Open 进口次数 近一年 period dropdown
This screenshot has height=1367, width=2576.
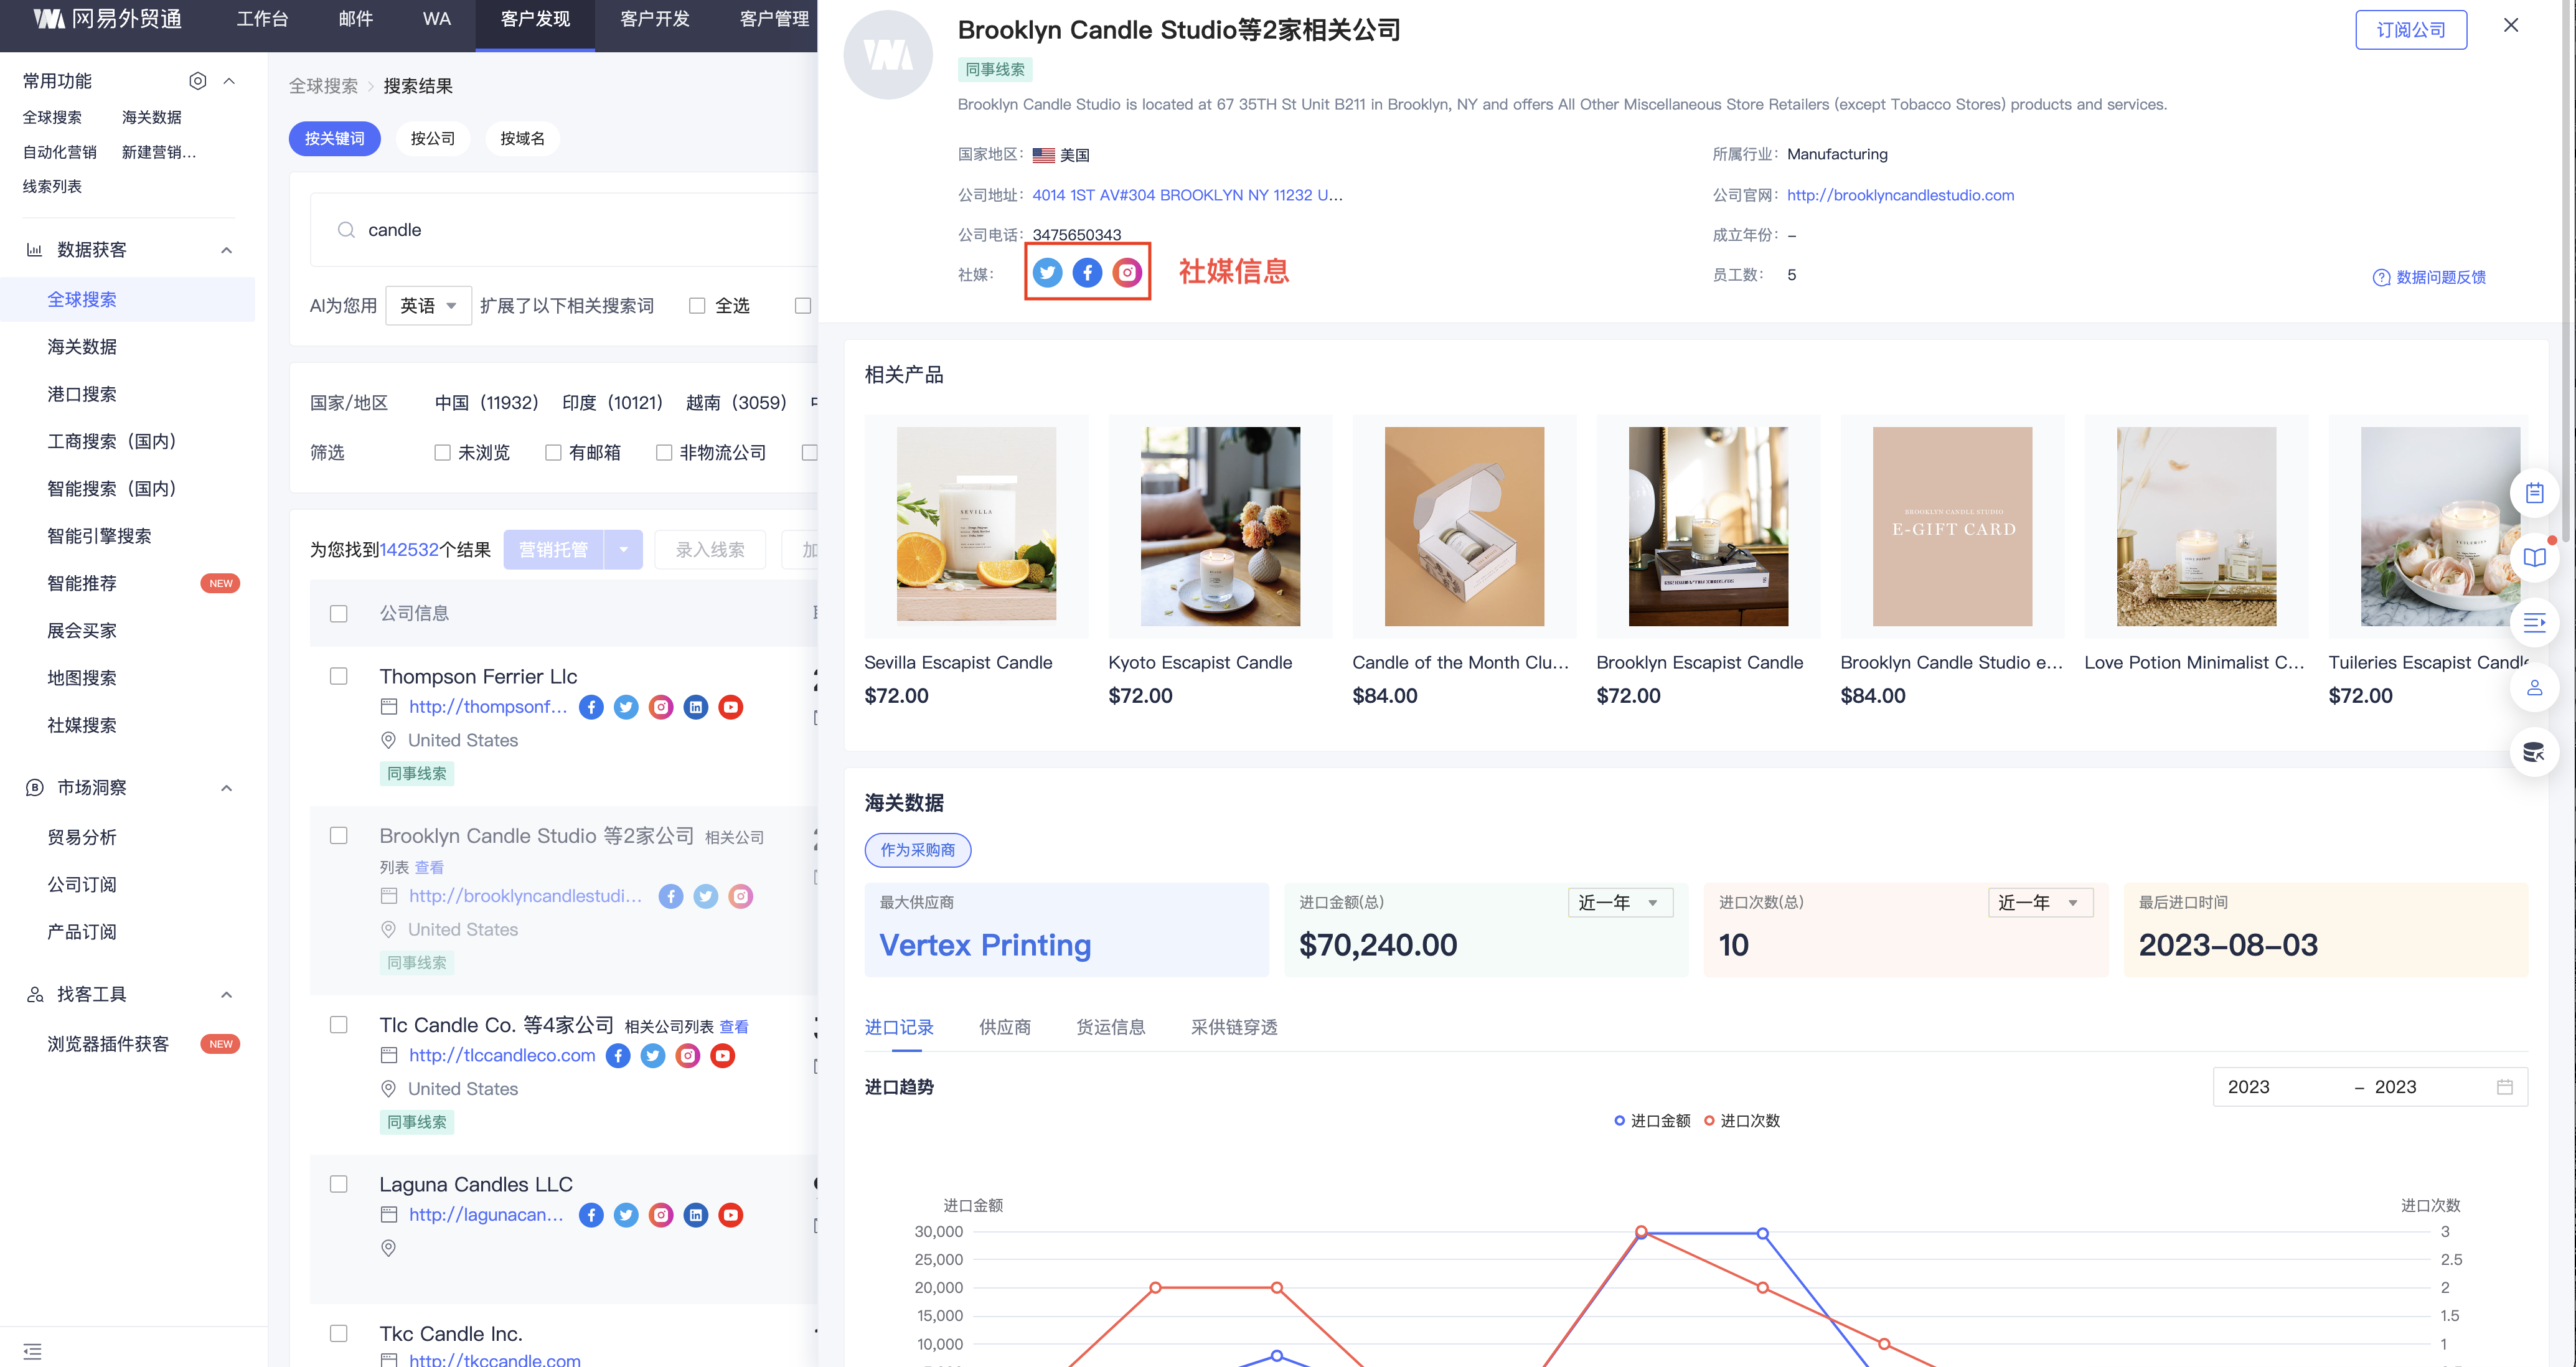[x=2040, y=903]
